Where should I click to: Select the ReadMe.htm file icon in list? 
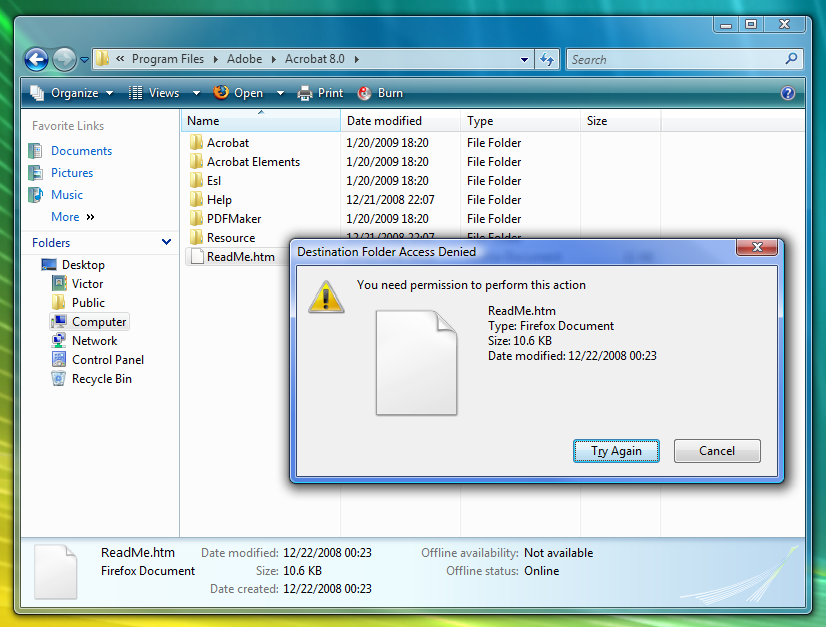point(196,256)
